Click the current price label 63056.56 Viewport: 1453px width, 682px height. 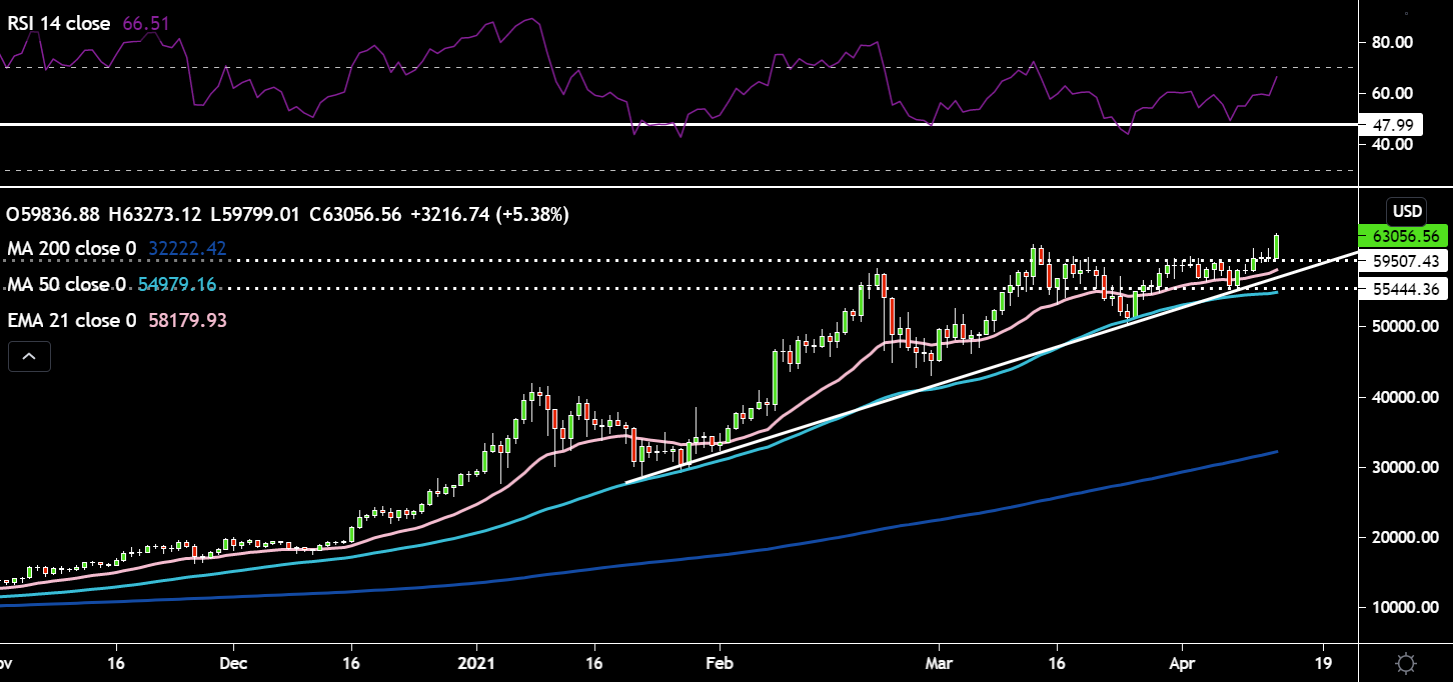point(1405,237)
